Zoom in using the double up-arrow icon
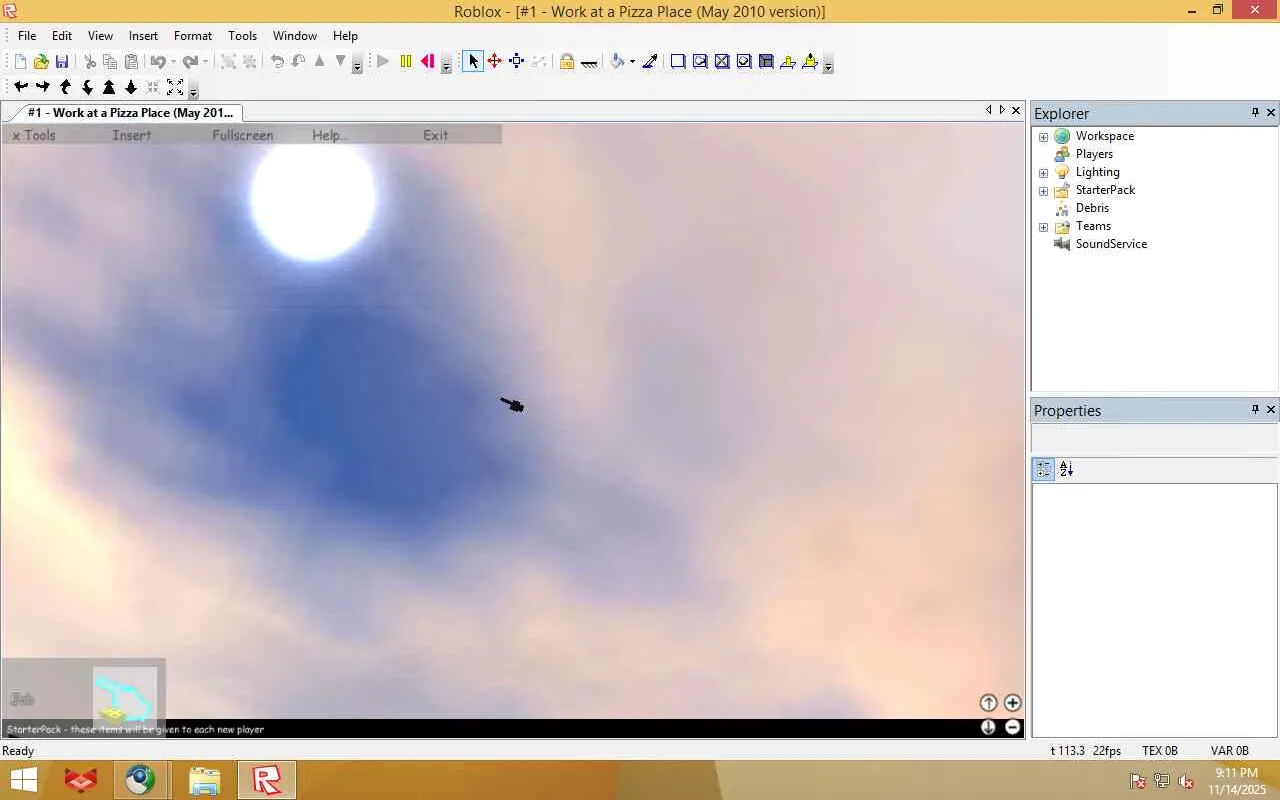This screenshot has height=800, width=1280. tap(109, 88)
